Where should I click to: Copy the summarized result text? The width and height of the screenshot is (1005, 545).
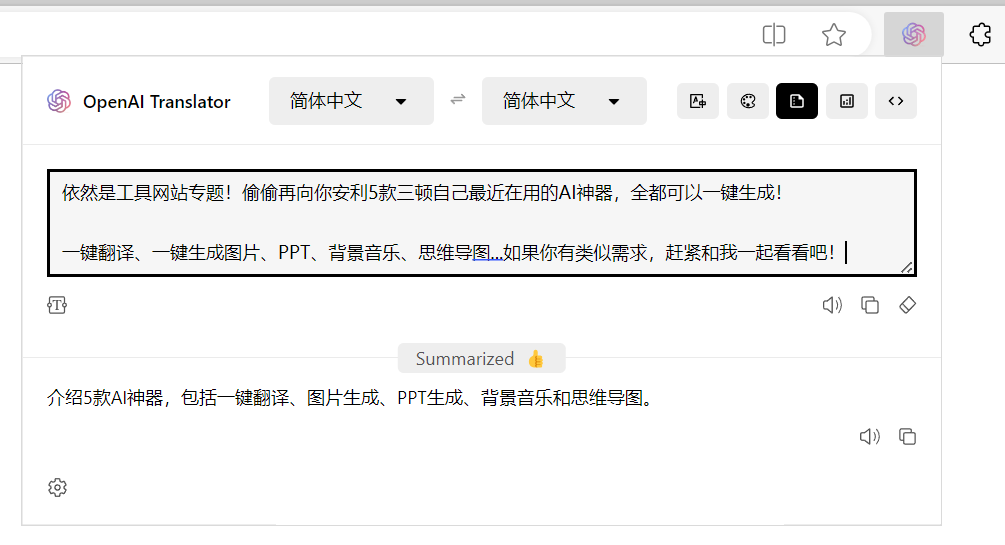[x=908, y=437]
